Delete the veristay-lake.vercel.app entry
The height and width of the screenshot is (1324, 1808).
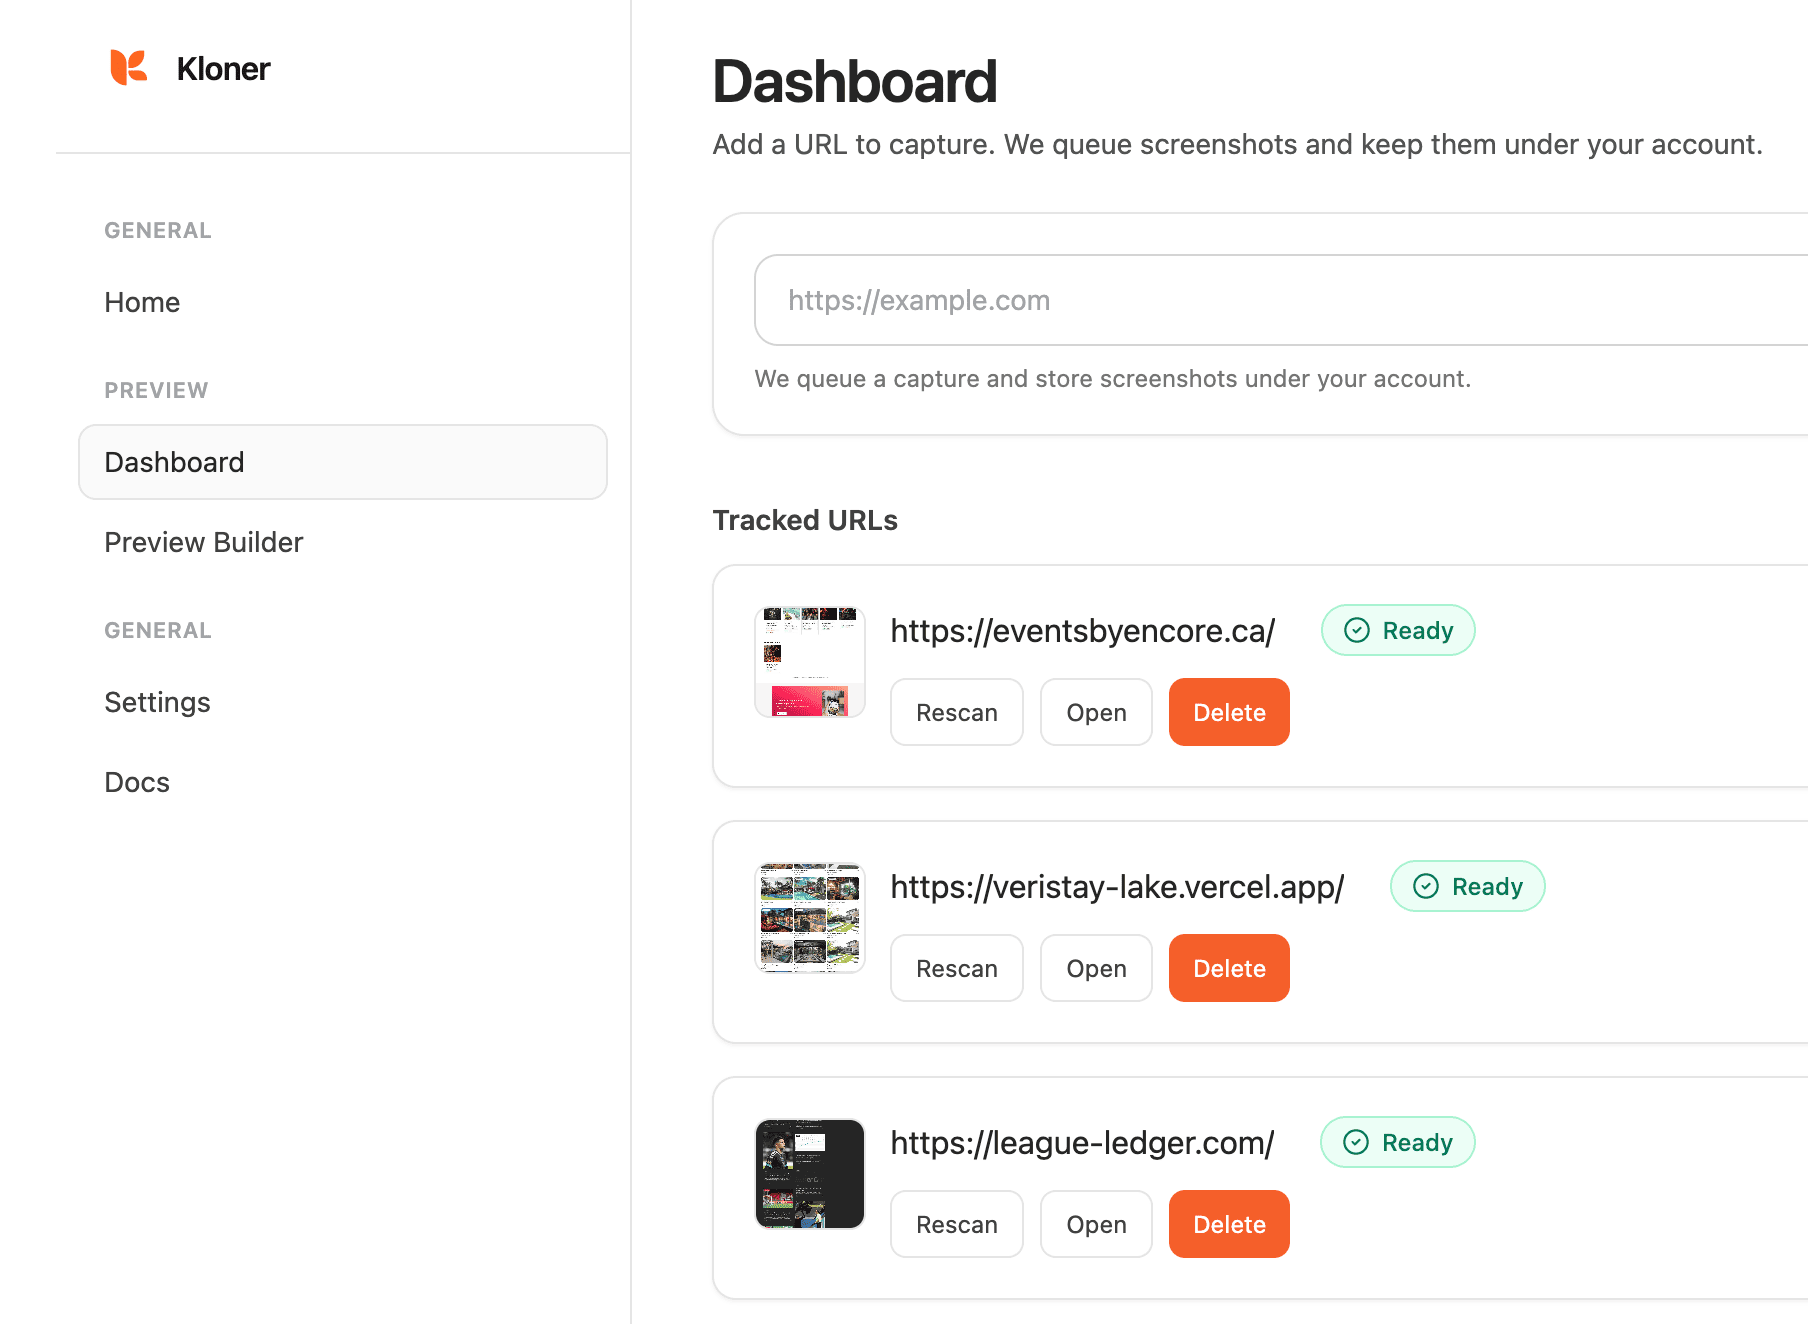1228,968
